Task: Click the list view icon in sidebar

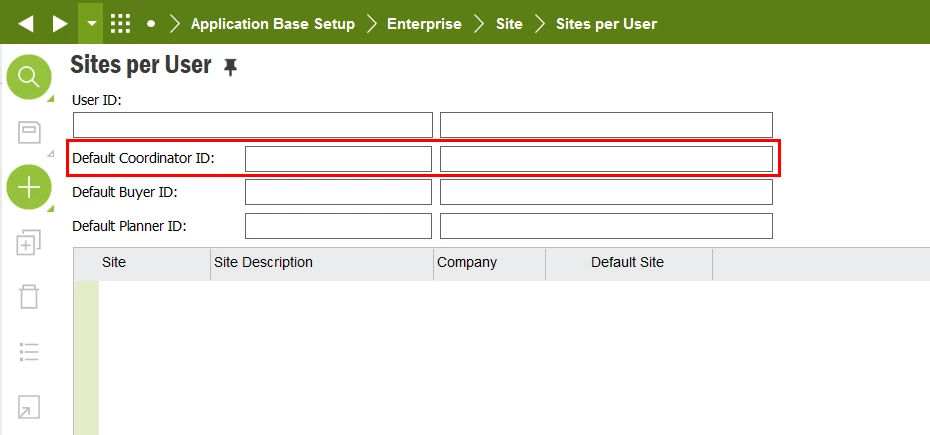Action: (x=29, y=352)
